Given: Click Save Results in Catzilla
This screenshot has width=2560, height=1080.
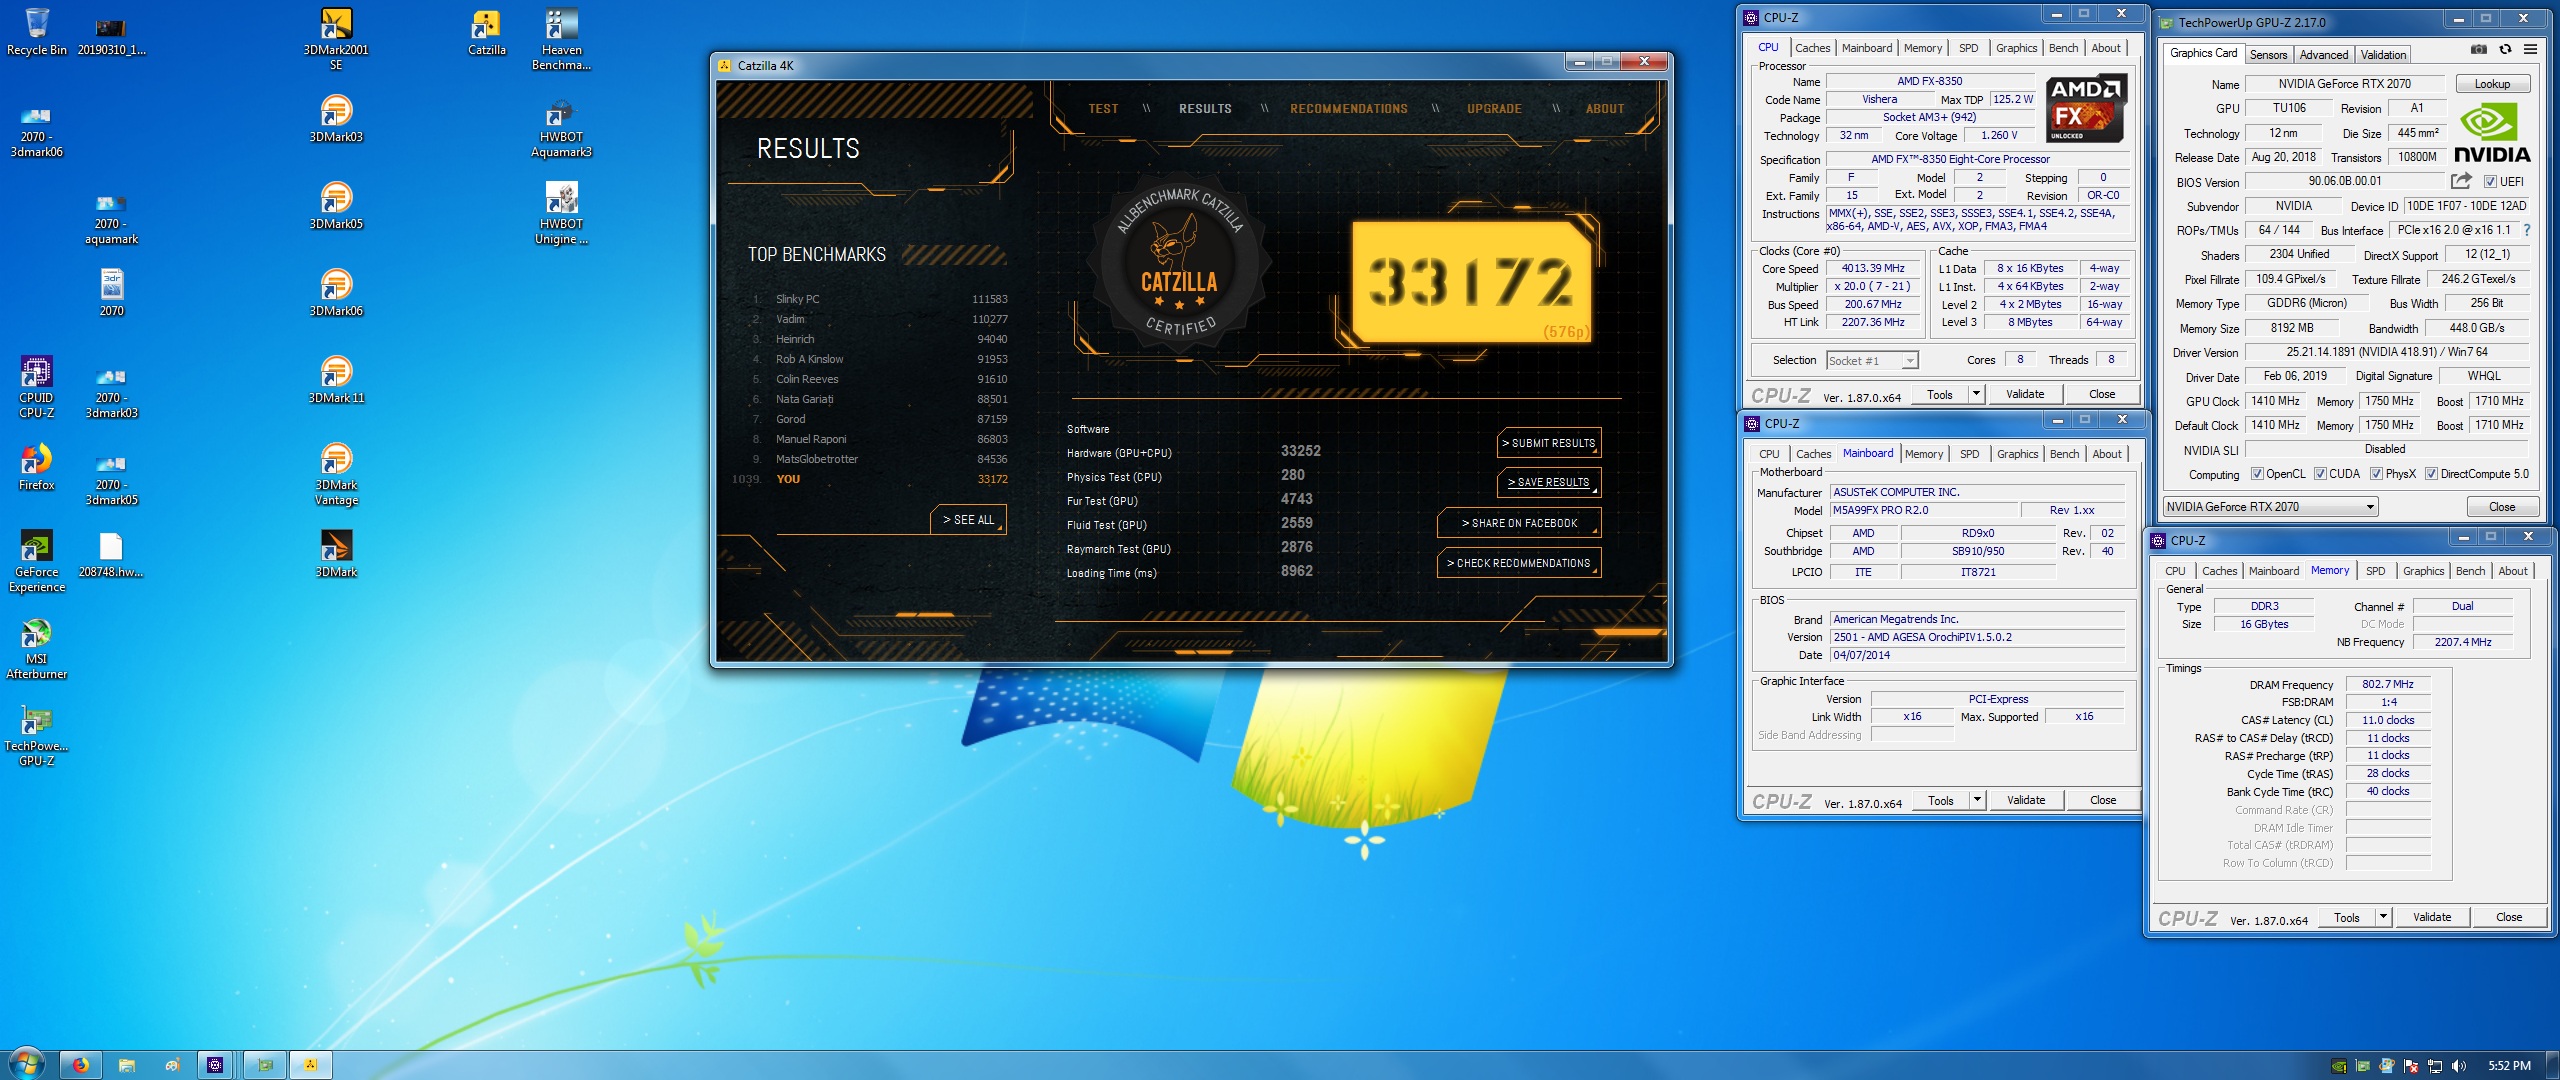Looking at the screenshot, I should pos(1549,482).
